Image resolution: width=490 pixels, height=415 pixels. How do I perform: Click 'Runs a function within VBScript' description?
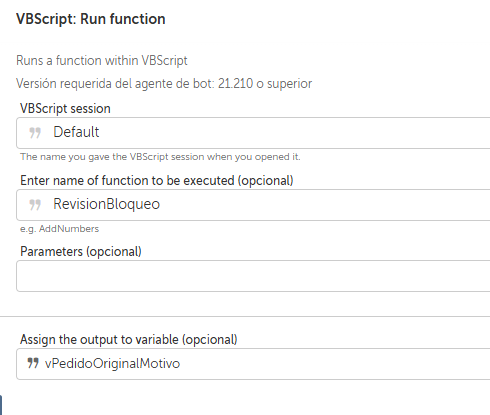(x=102, y=61)
